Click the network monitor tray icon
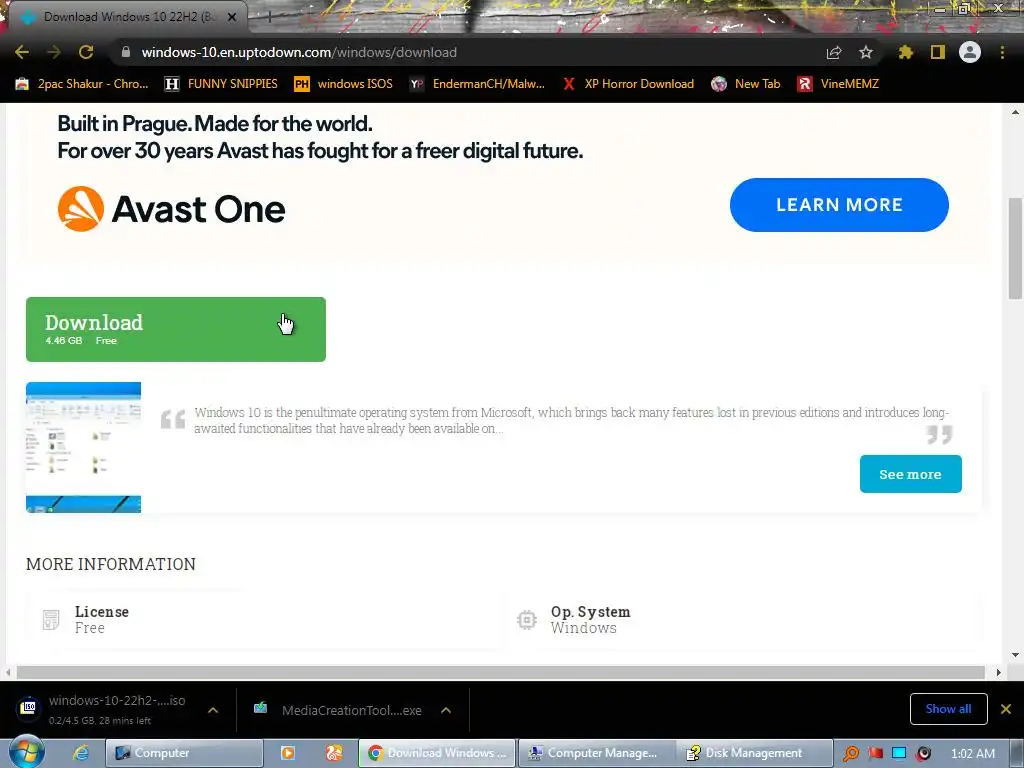This screenshot has width=1024, height=768. (899, 754)
